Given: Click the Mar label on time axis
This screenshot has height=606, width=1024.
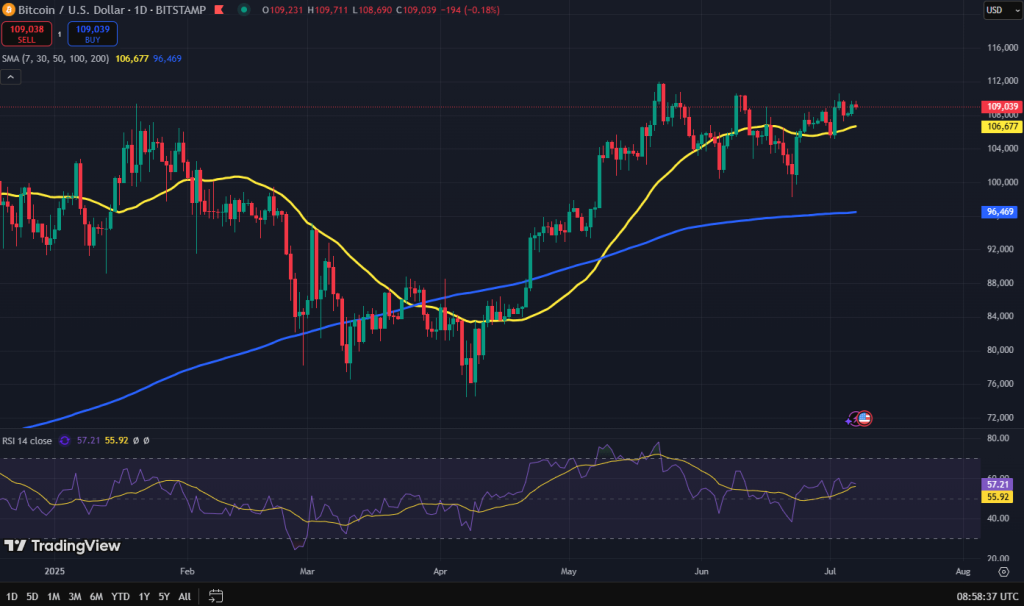Looking at the screenshot, I should (x=307, y=571).
